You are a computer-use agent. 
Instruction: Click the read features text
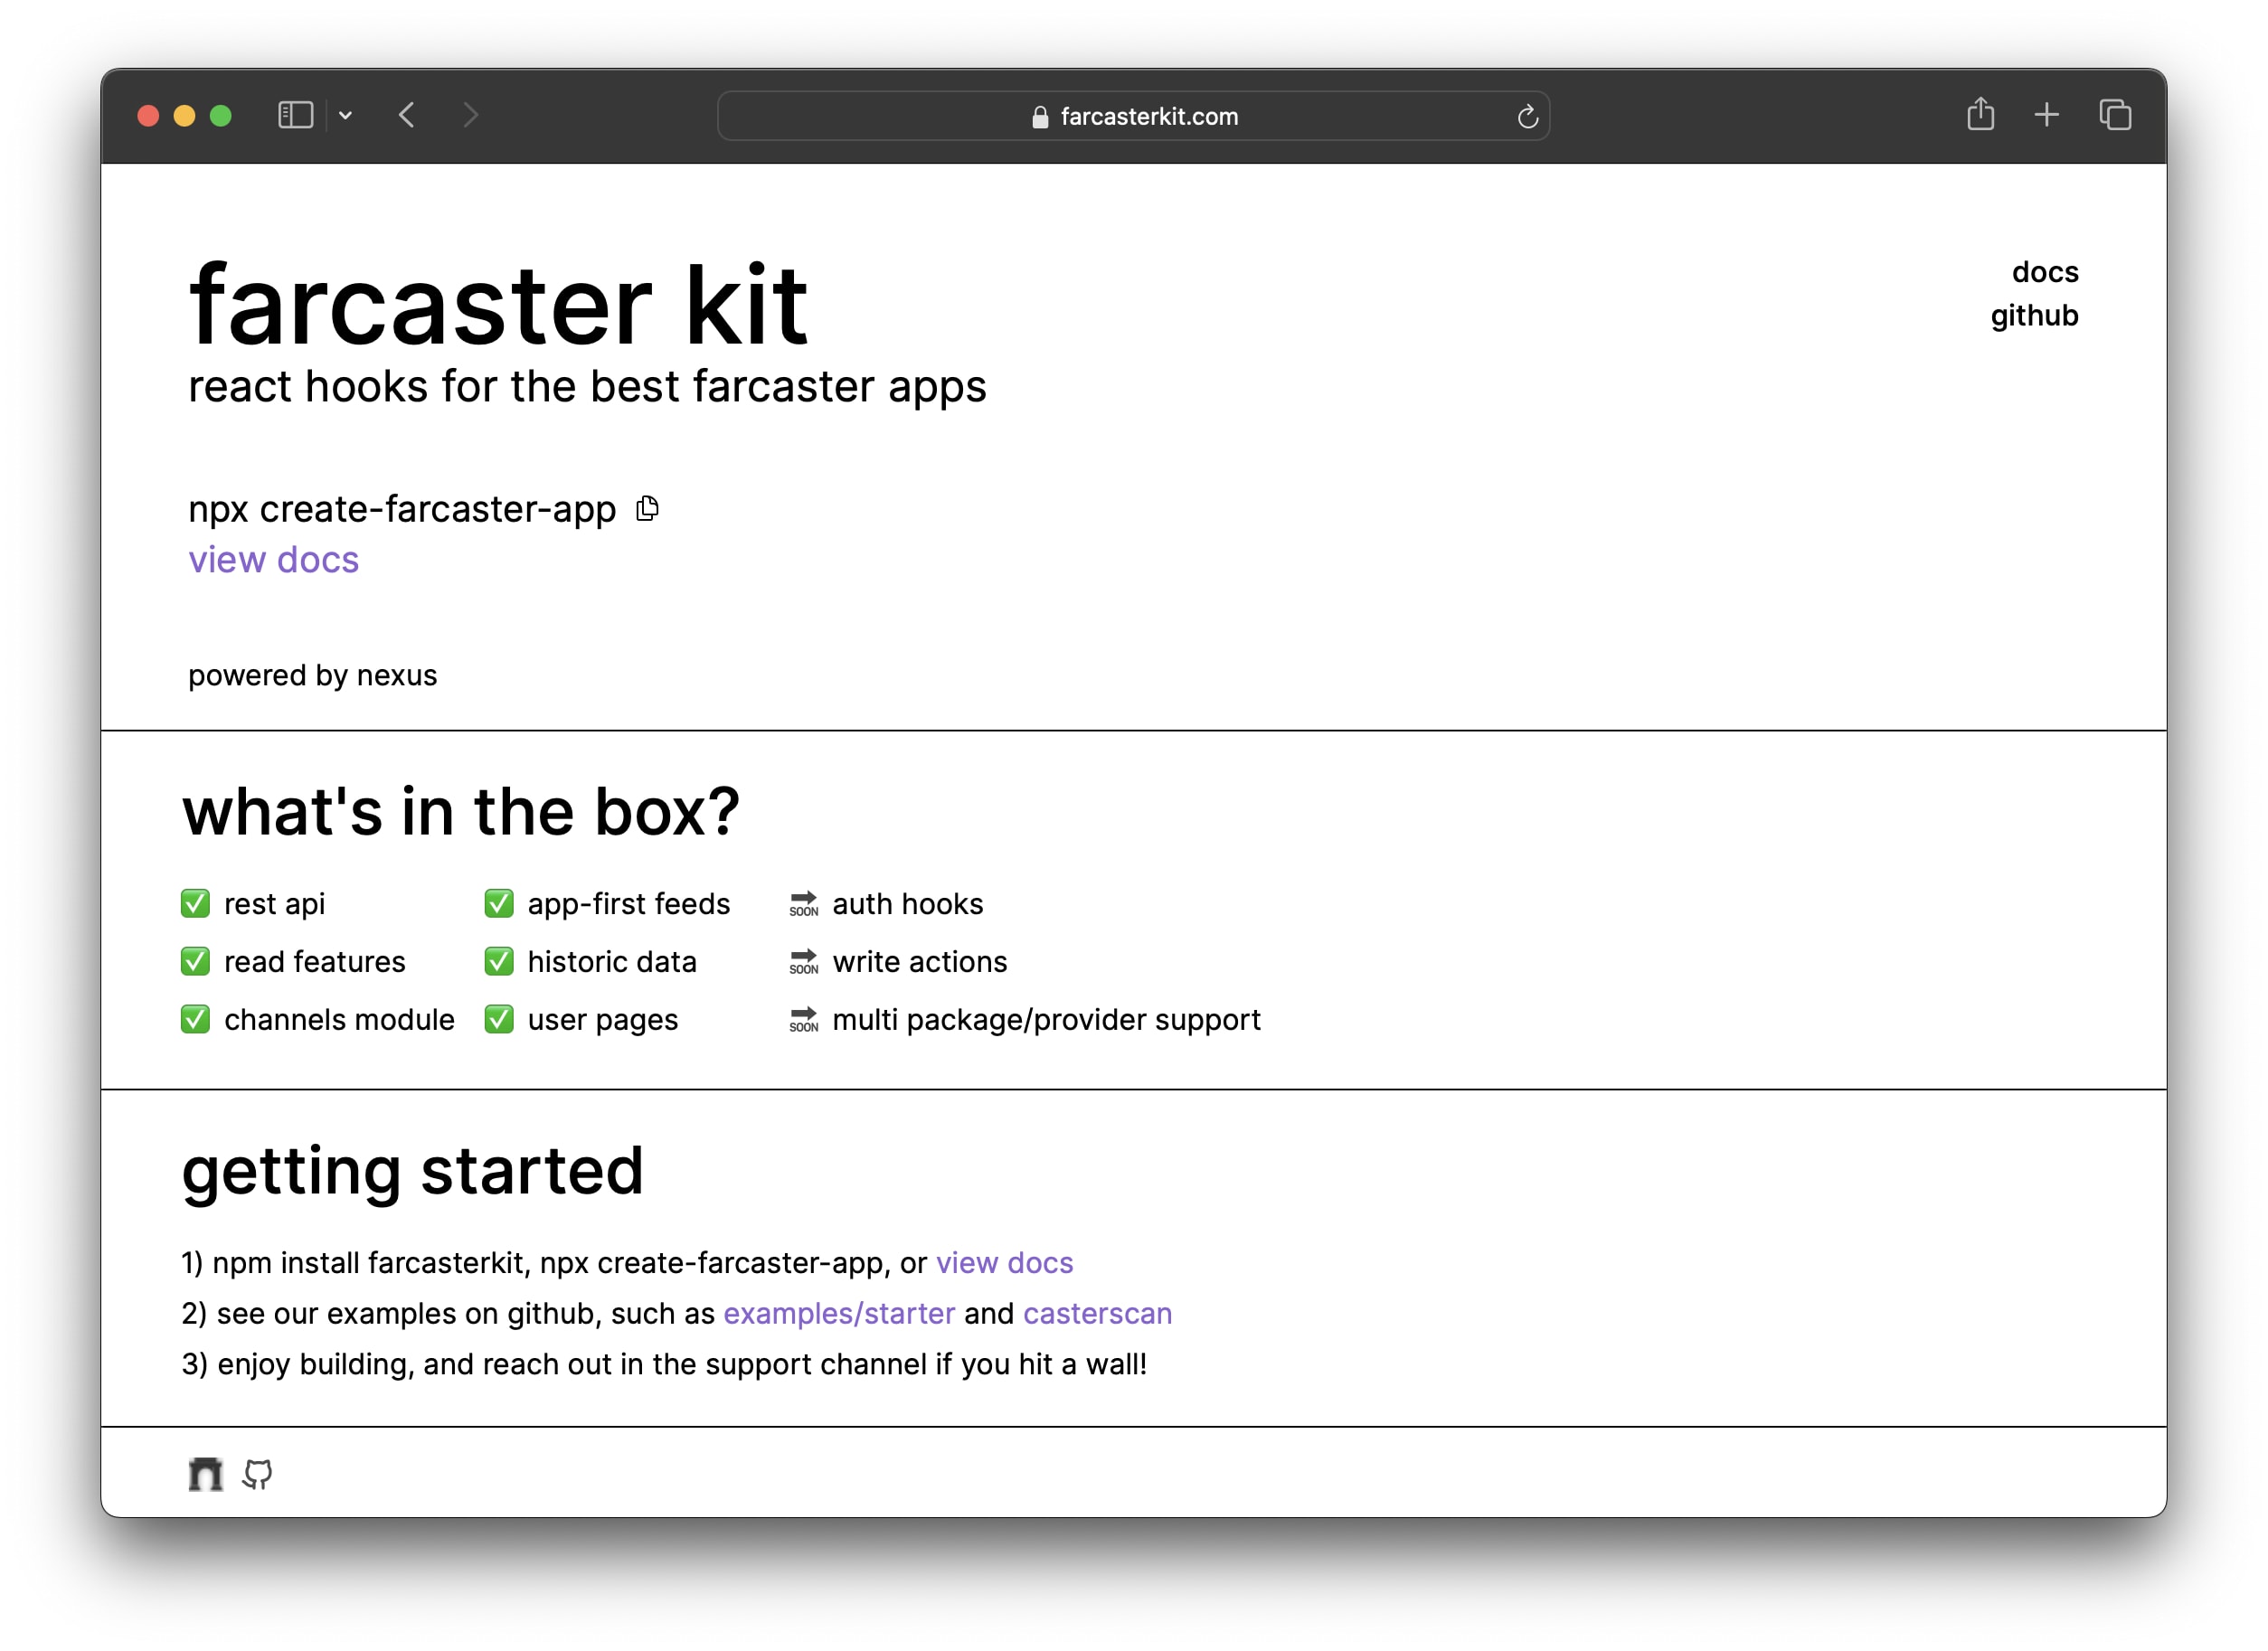[x=315, y=963]
